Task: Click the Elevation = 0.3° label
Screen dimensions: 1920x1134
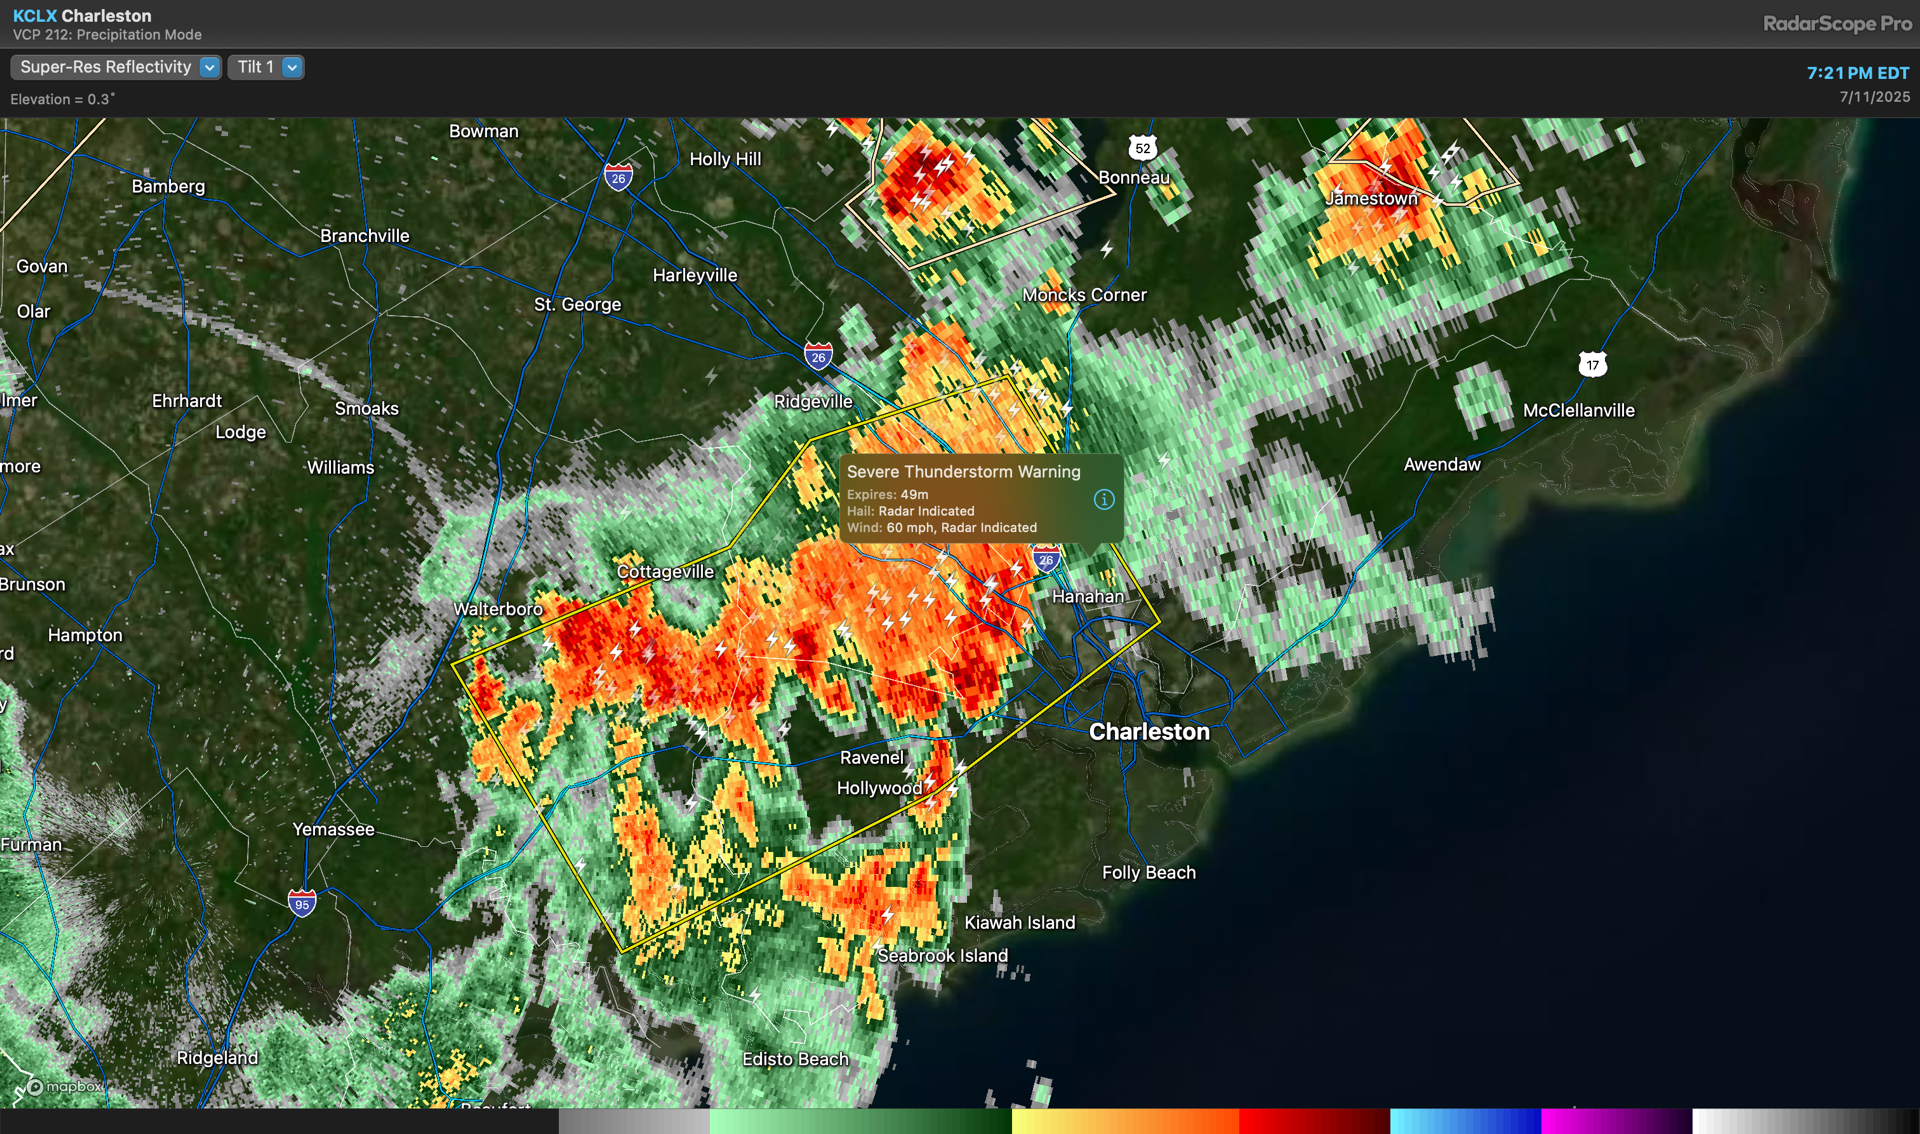Action: [x=62, y=99]
